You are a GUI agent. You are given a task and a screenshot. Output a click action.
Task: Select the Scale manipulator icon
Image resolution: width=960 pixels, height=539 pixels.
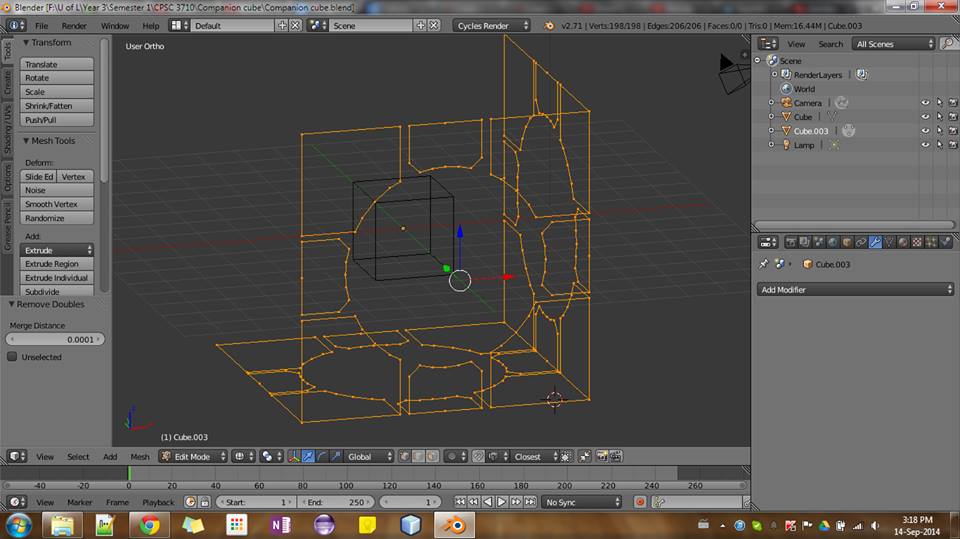point(337,456)
